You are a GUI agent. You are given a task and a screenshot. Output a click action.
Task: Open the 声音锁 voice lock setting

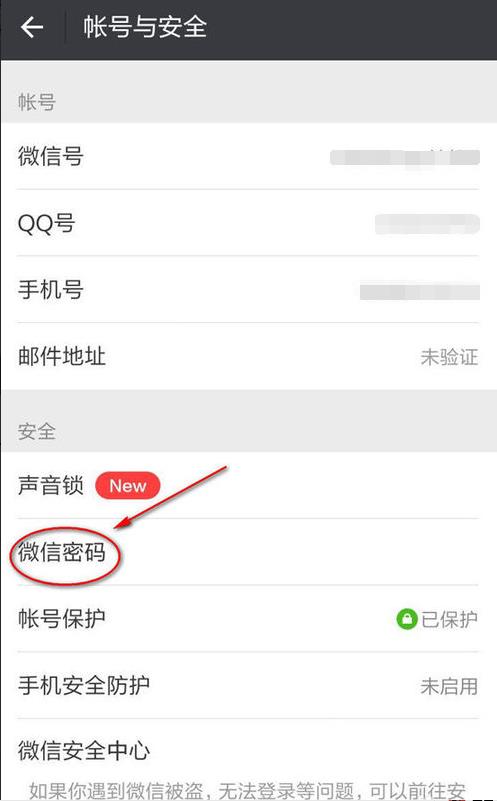click(249, 485)
